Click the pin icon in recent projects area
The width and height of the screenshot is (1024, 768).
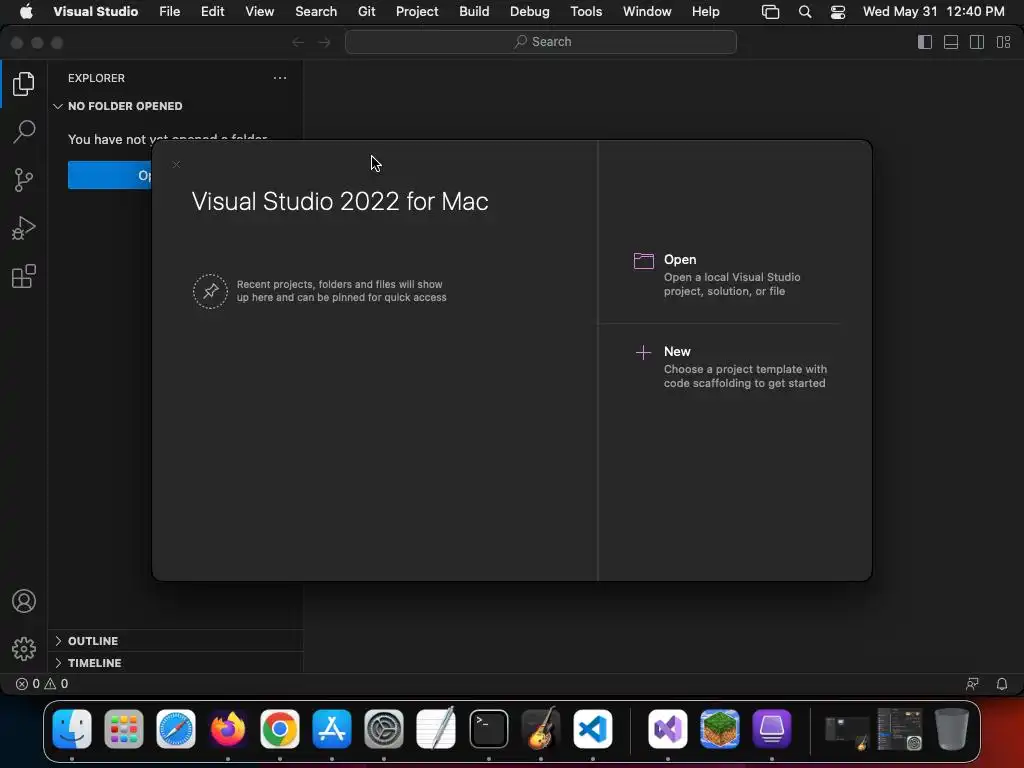[210, 291]
